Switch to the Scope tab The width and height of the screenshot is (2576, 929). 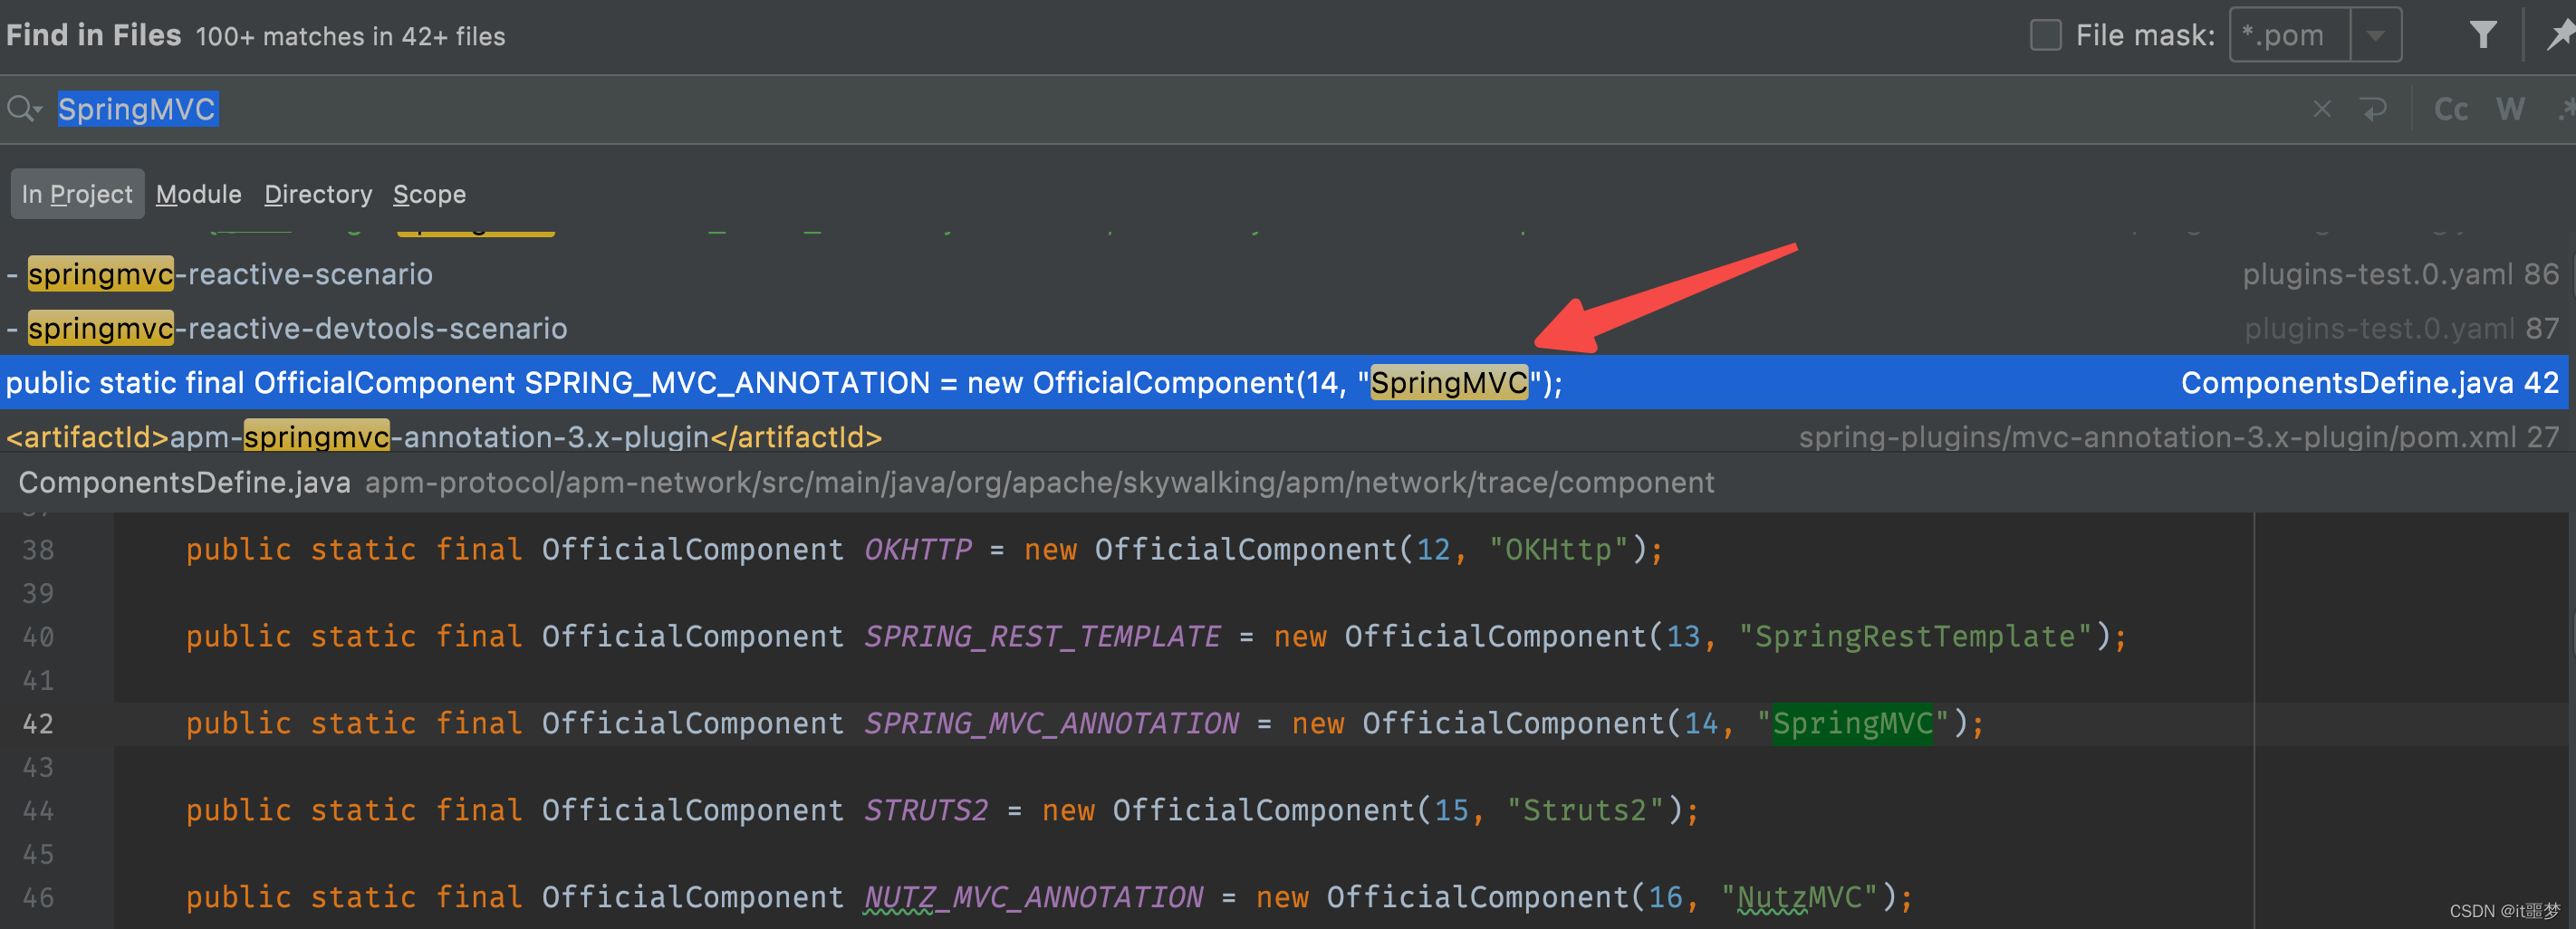point(429,194)
